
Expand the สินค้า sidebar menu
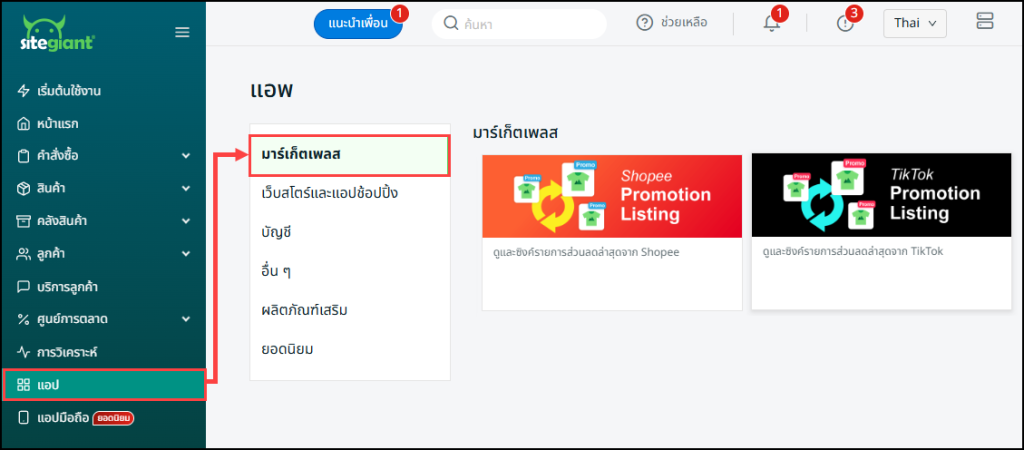pyautogui.click(x=185, y=189)
